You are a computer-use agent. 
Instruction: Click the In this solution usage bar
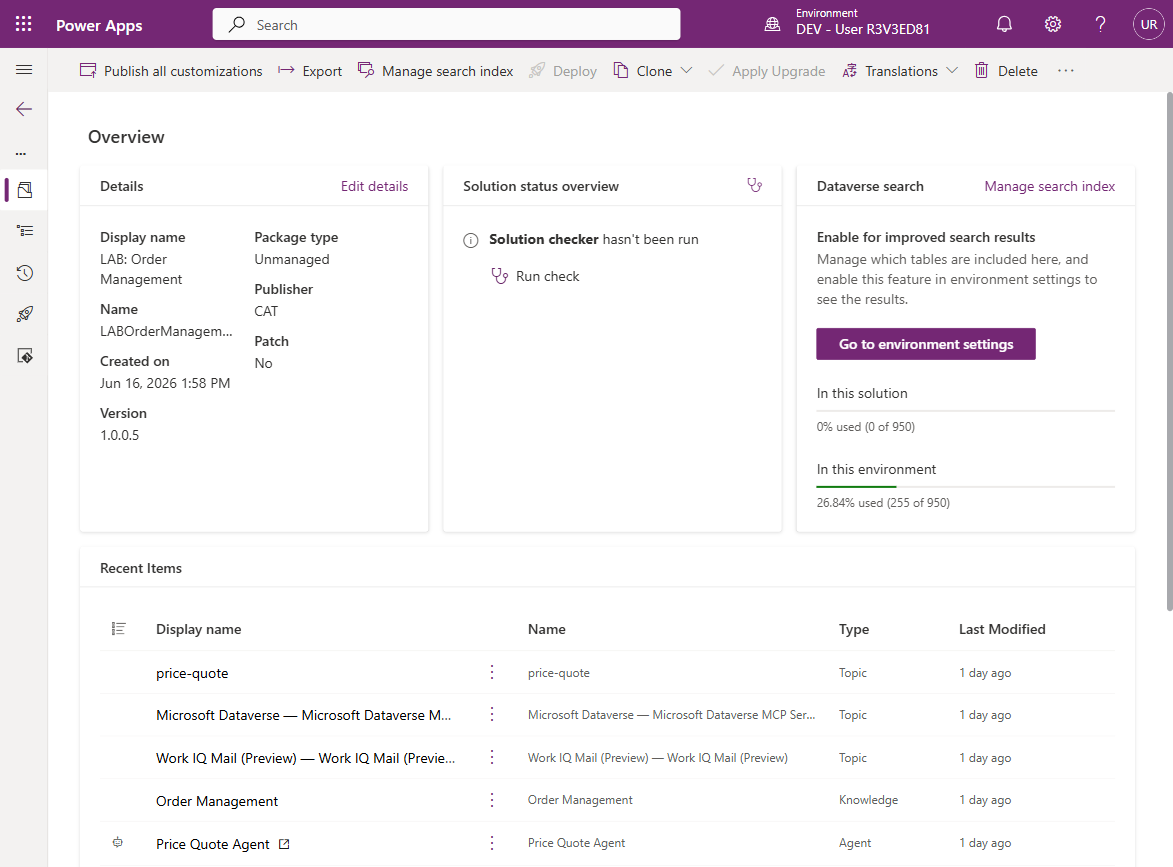click(966, 411)
